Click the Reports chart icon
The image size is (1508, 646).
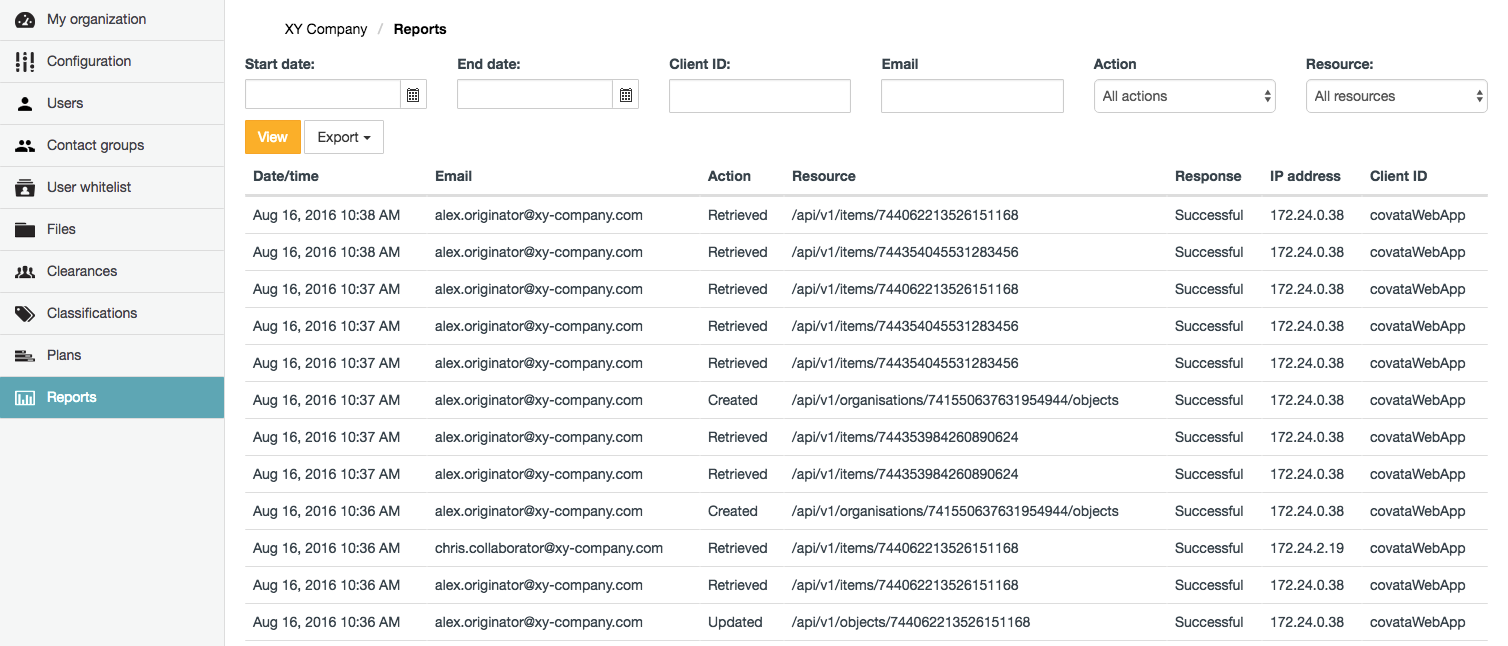pos(25,398)
